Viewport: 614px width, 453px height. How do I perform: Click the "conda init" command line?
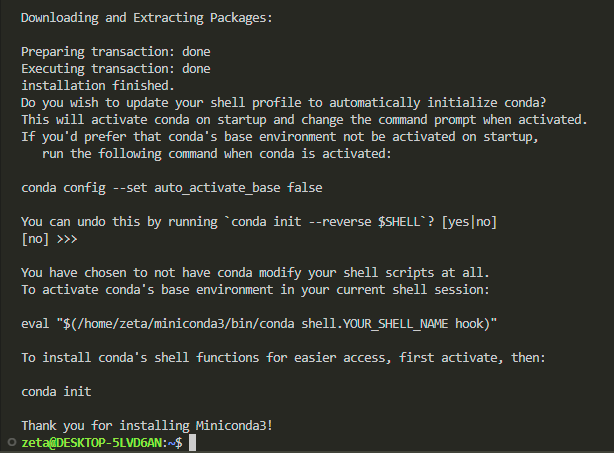58,391
